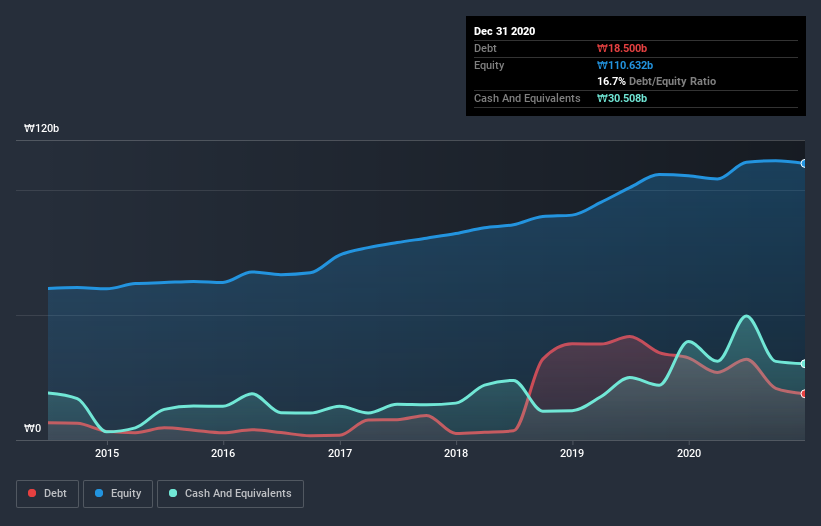Click the ₩0 y-axis label

coord(32,428)
